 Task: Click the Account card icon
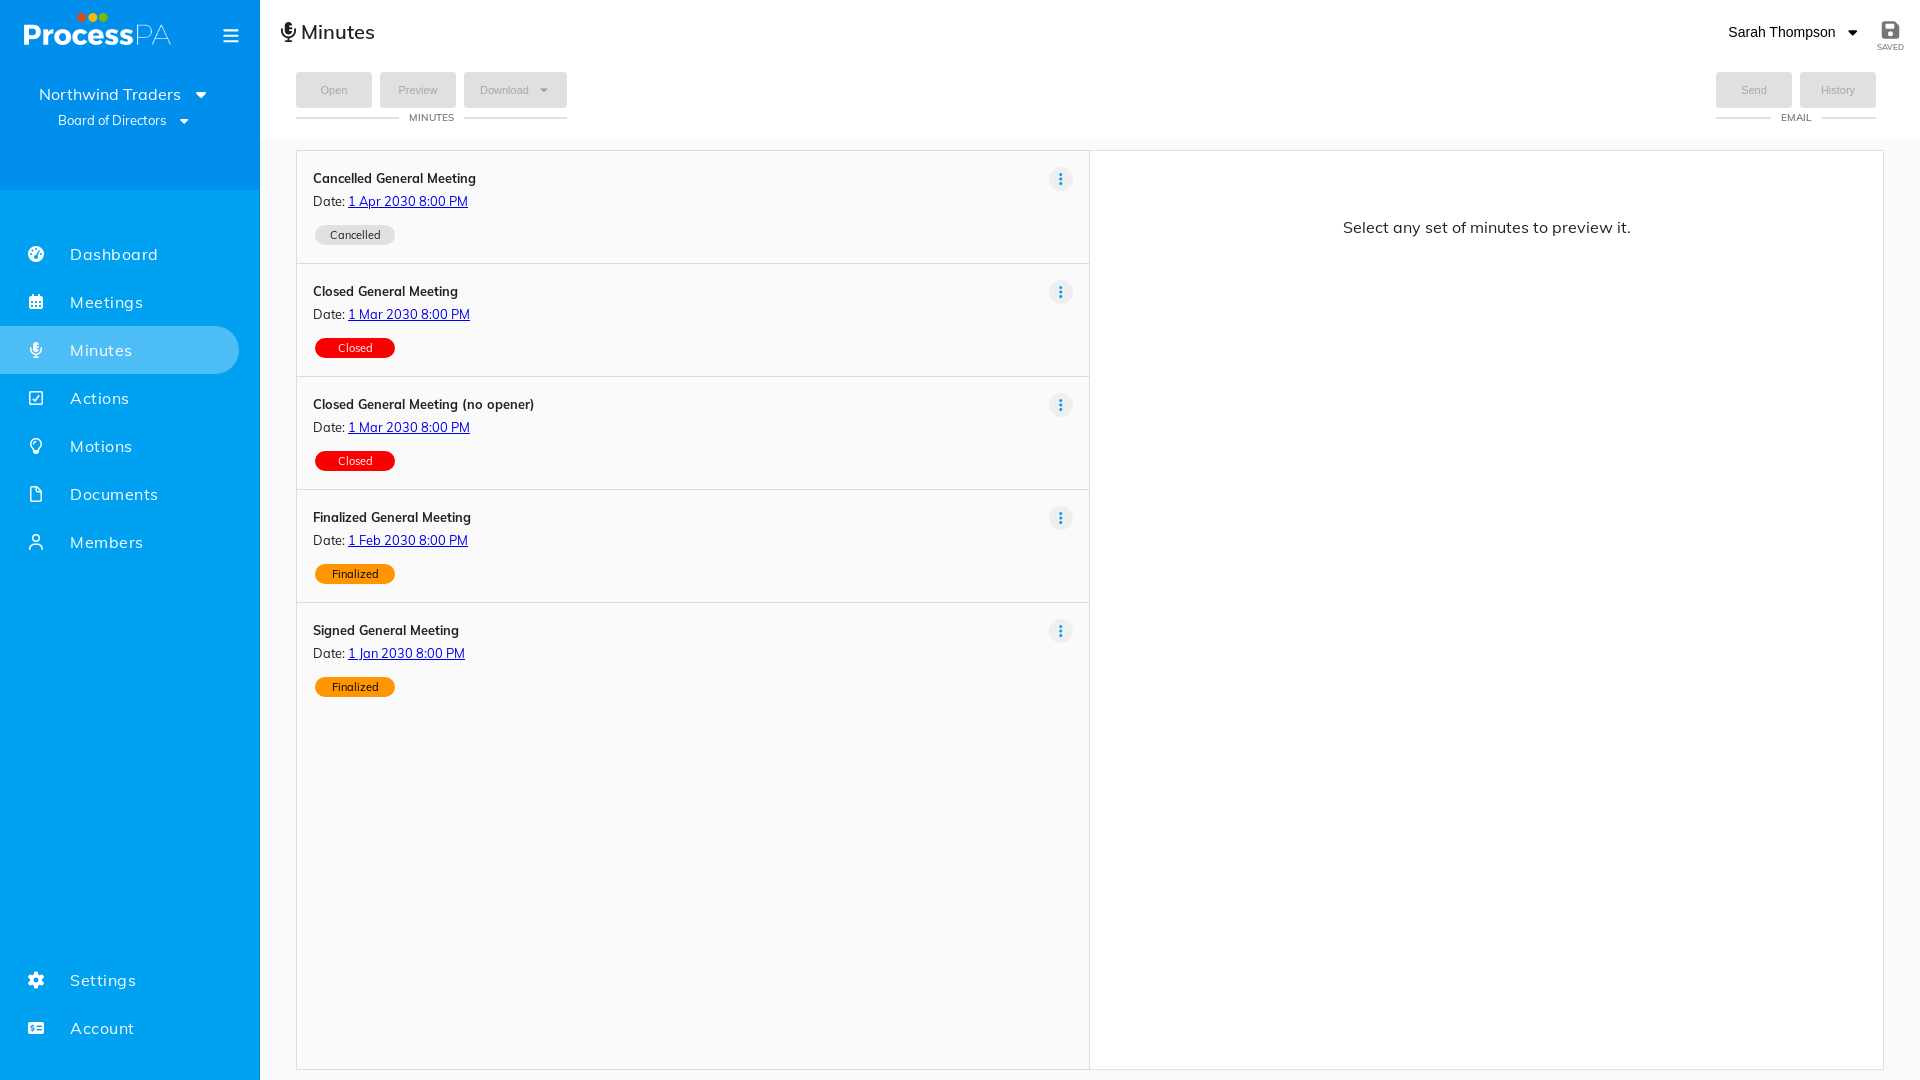pos(36,1028)
